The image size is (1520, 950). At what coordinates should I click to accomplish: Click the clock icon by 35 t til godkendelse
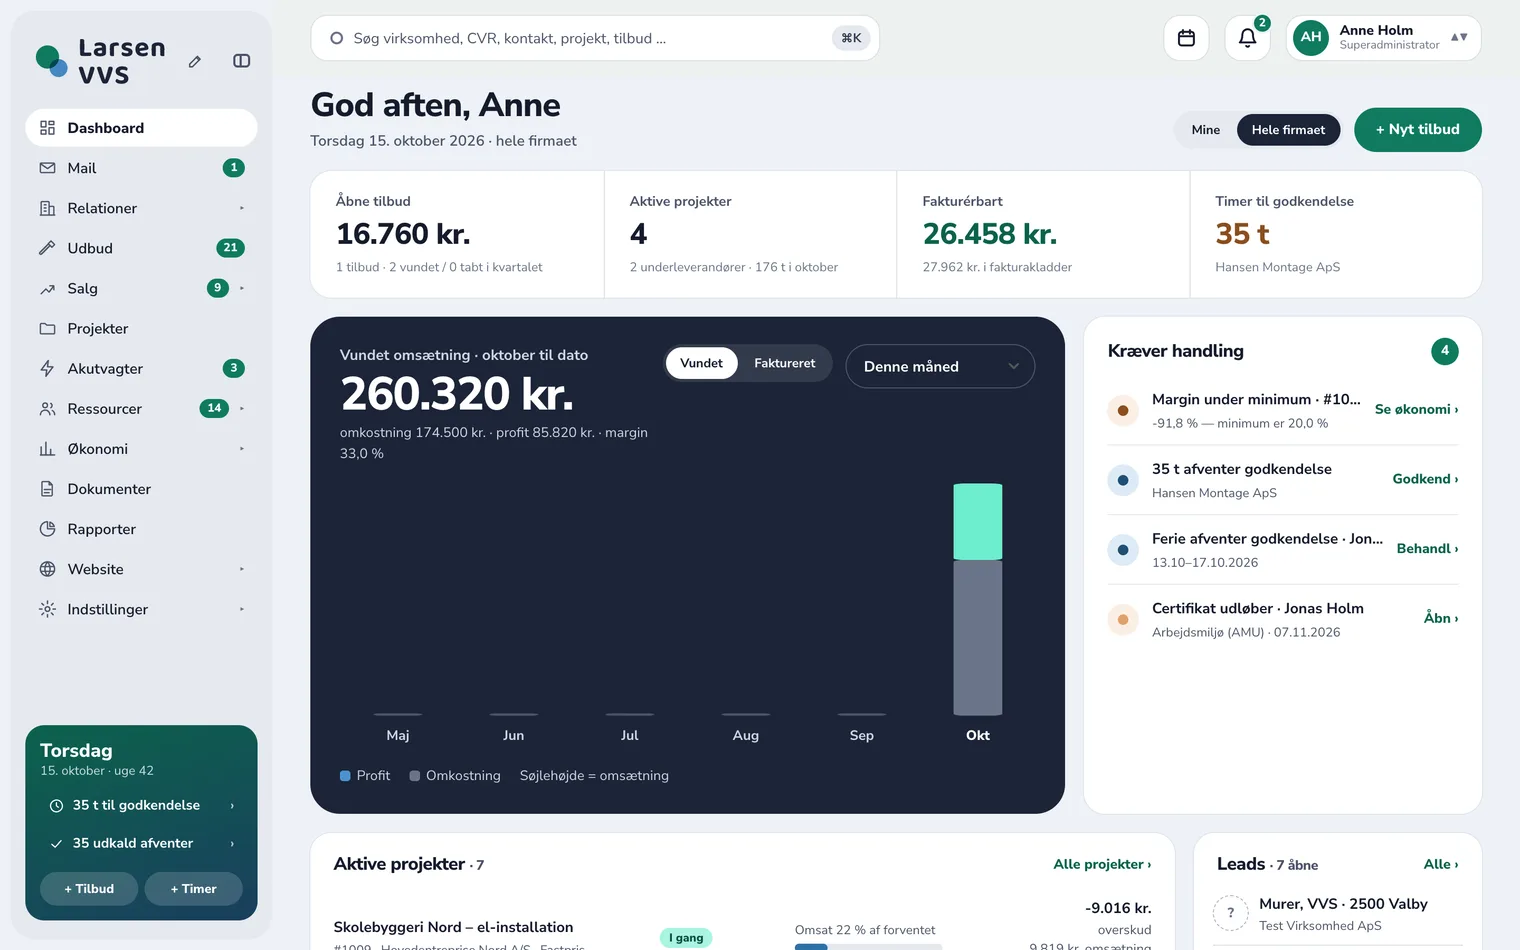point(57,806)
